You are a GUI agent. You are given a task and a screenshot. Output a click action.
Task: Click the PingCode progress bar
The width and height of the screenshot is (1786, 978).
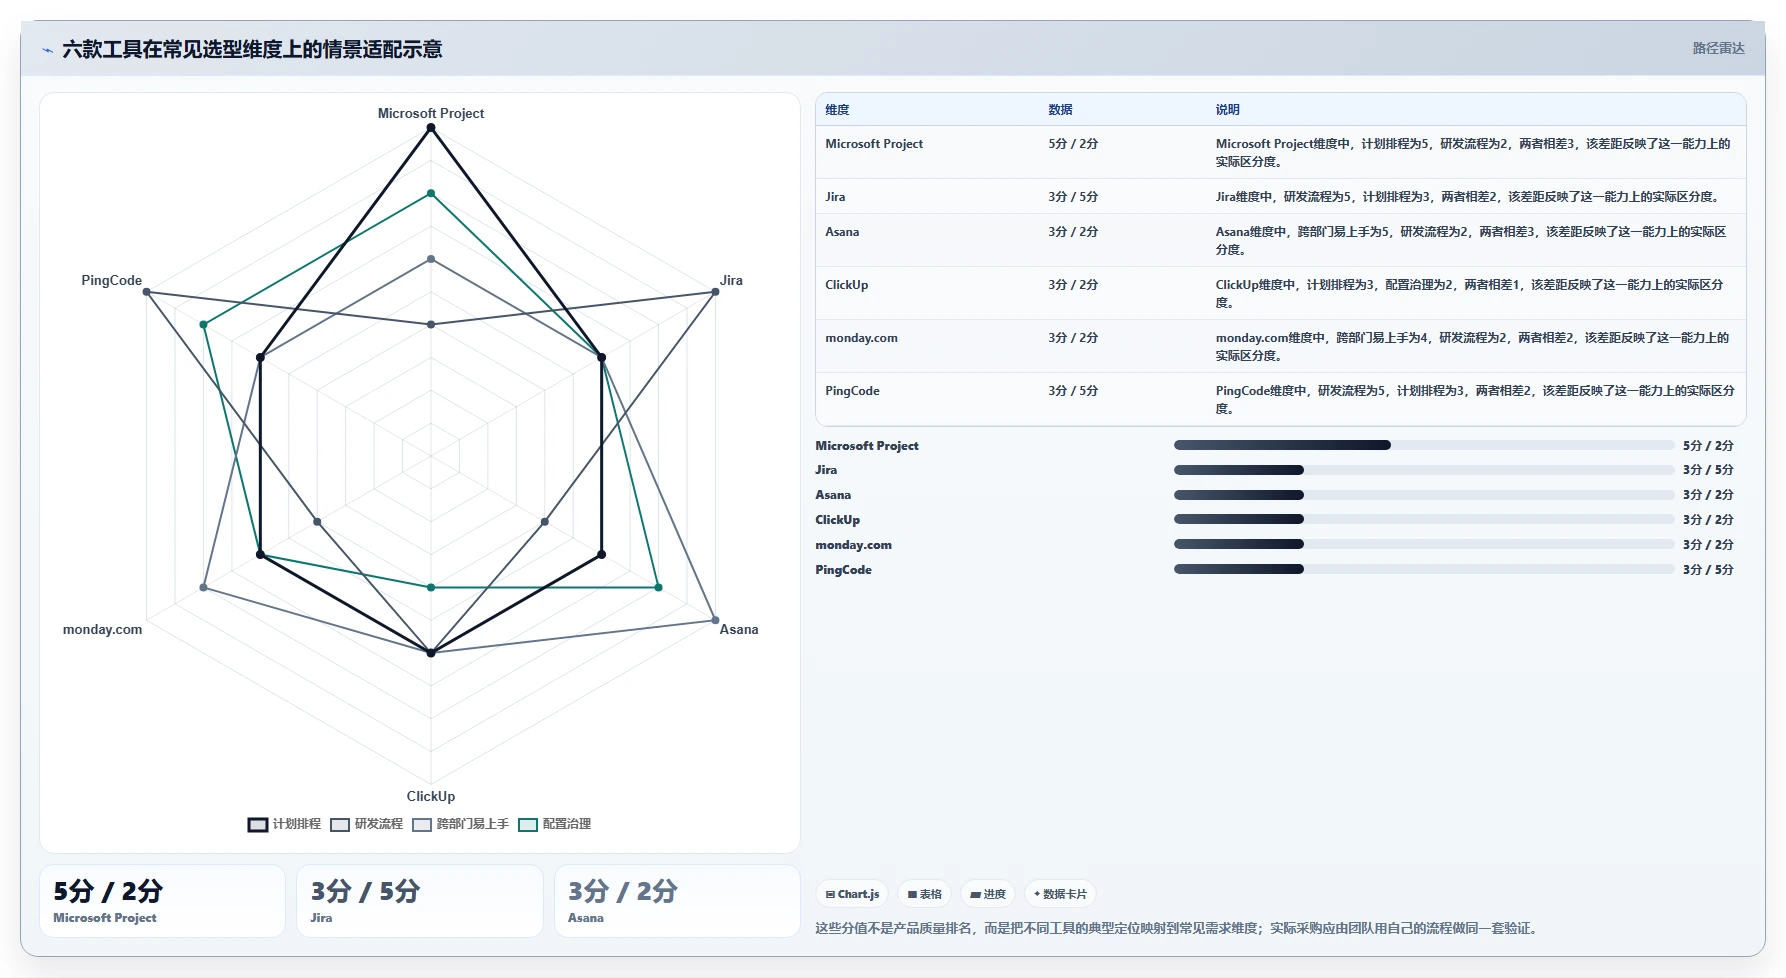tap(1424, 569)
